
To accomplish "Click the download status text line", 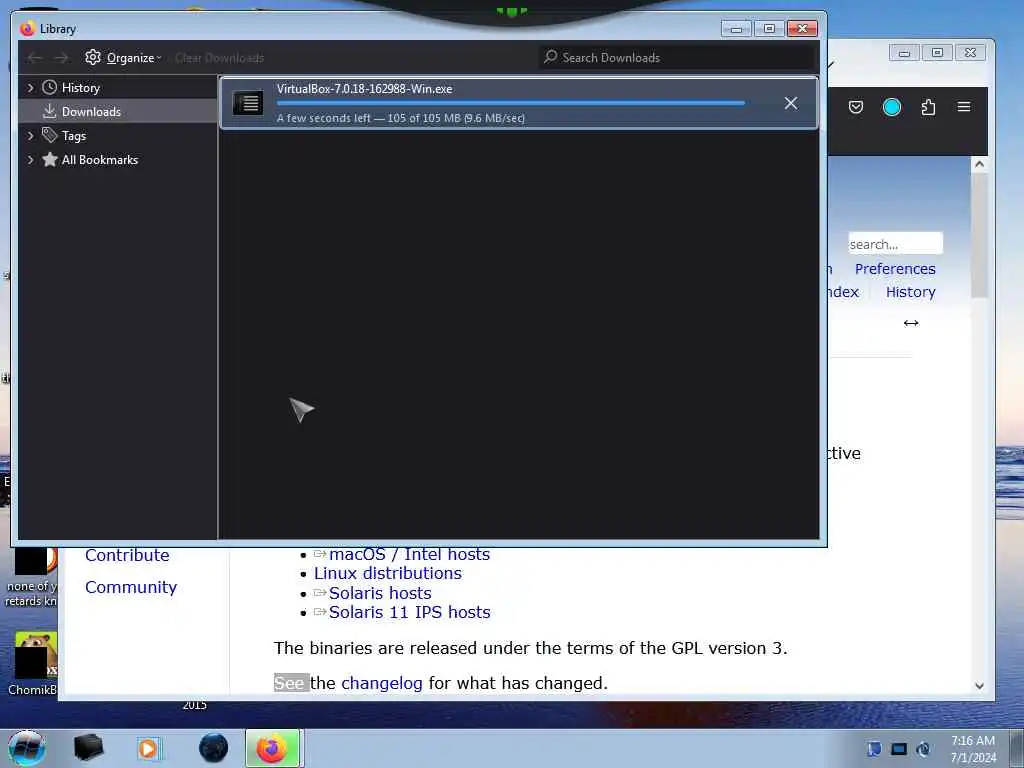I will coord(401,118).
